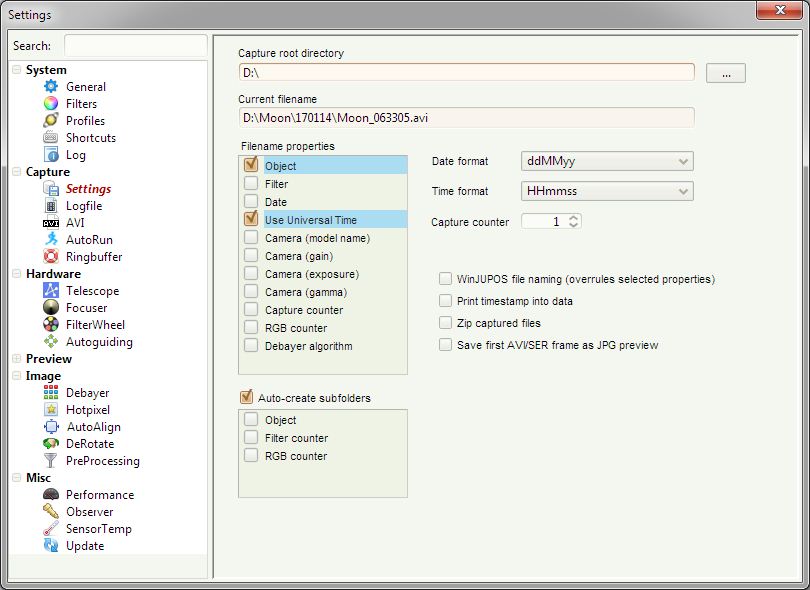Click the Capture root directory field

click(466, 72)
